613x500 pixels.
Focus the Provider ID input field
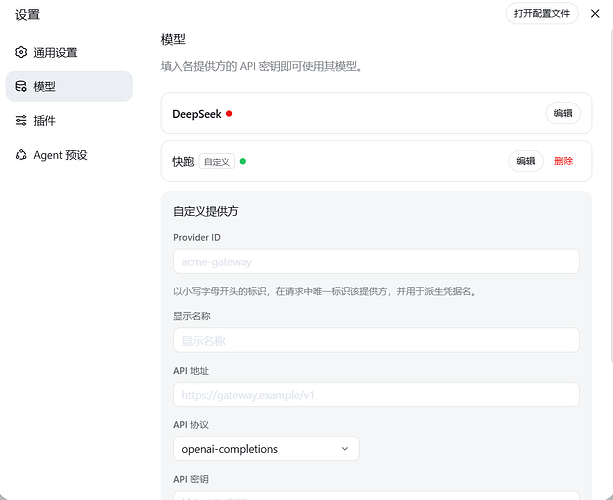[376, 262]
